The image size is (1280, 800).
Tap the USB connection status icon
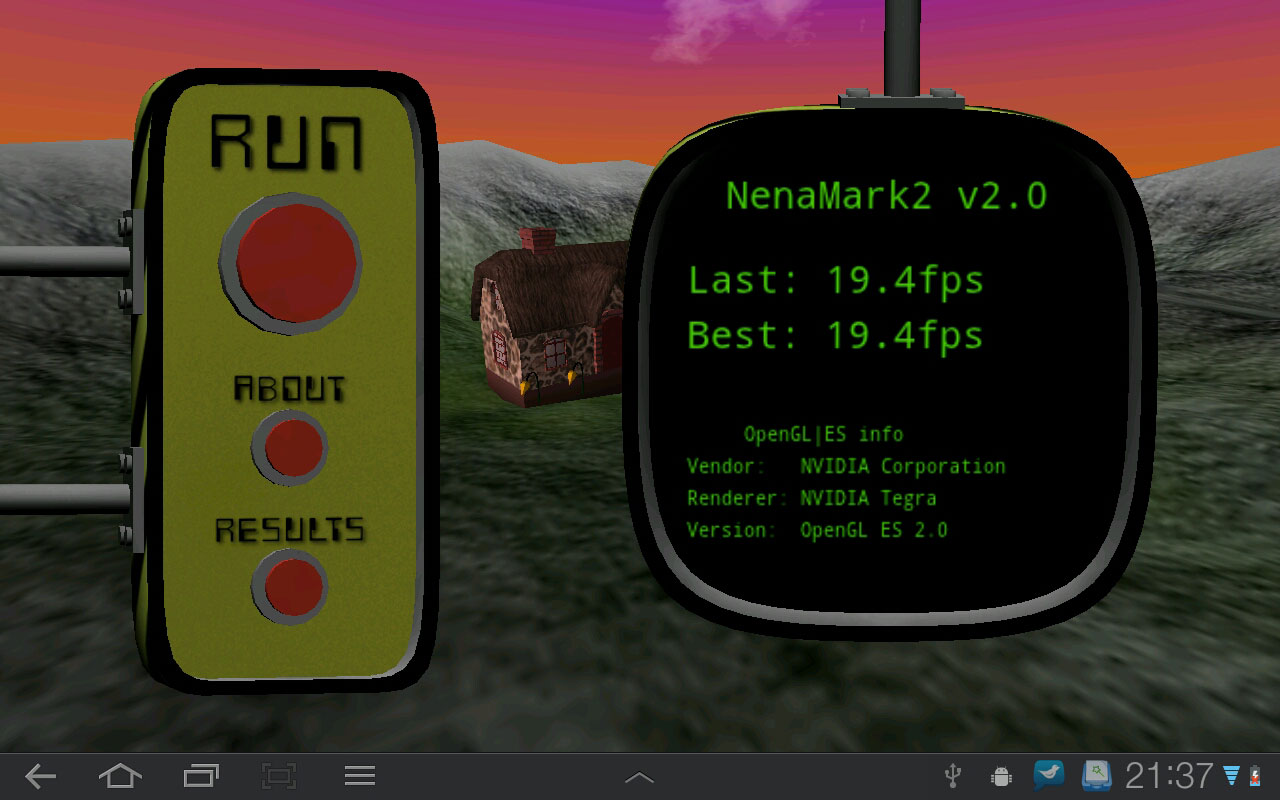[953, 776]
